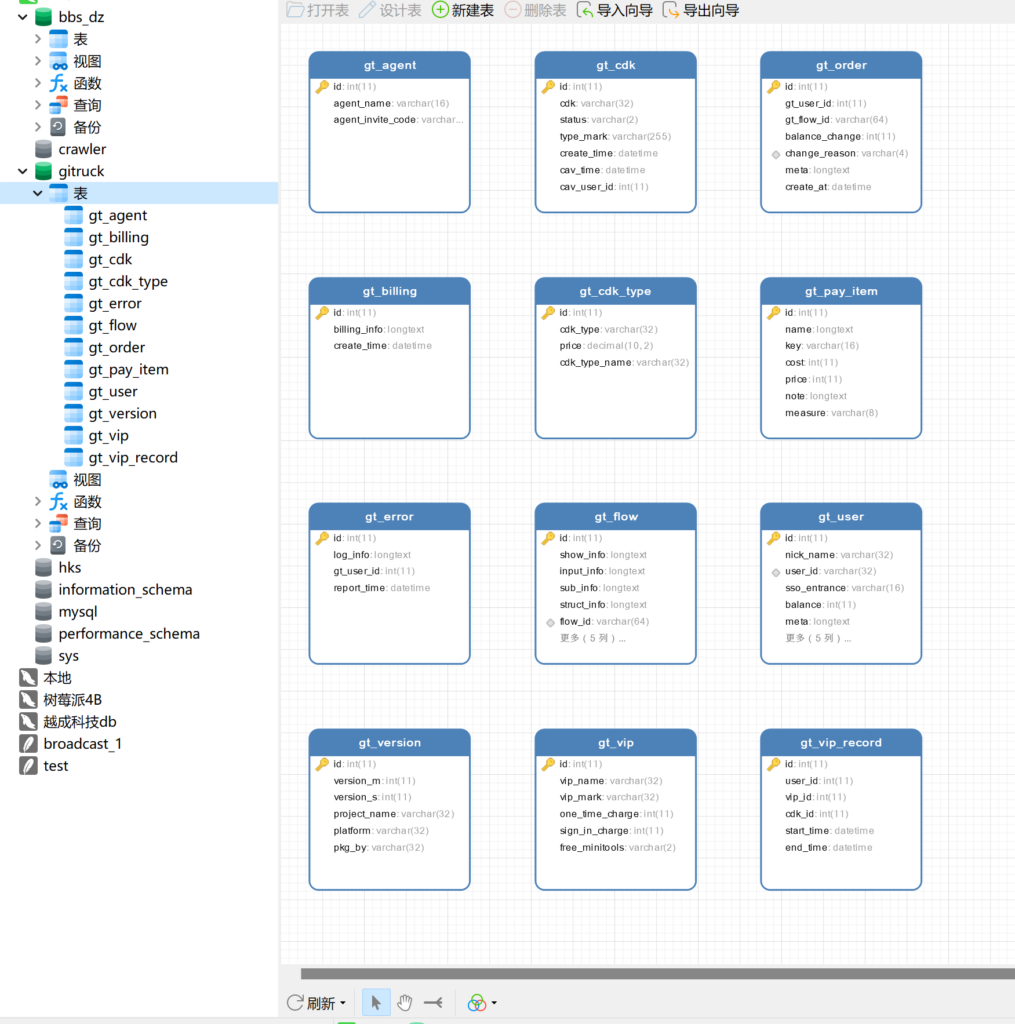
Task: Select the pointer (arrow) tool
Action: pyautogui.click(x=376, y=1002)
